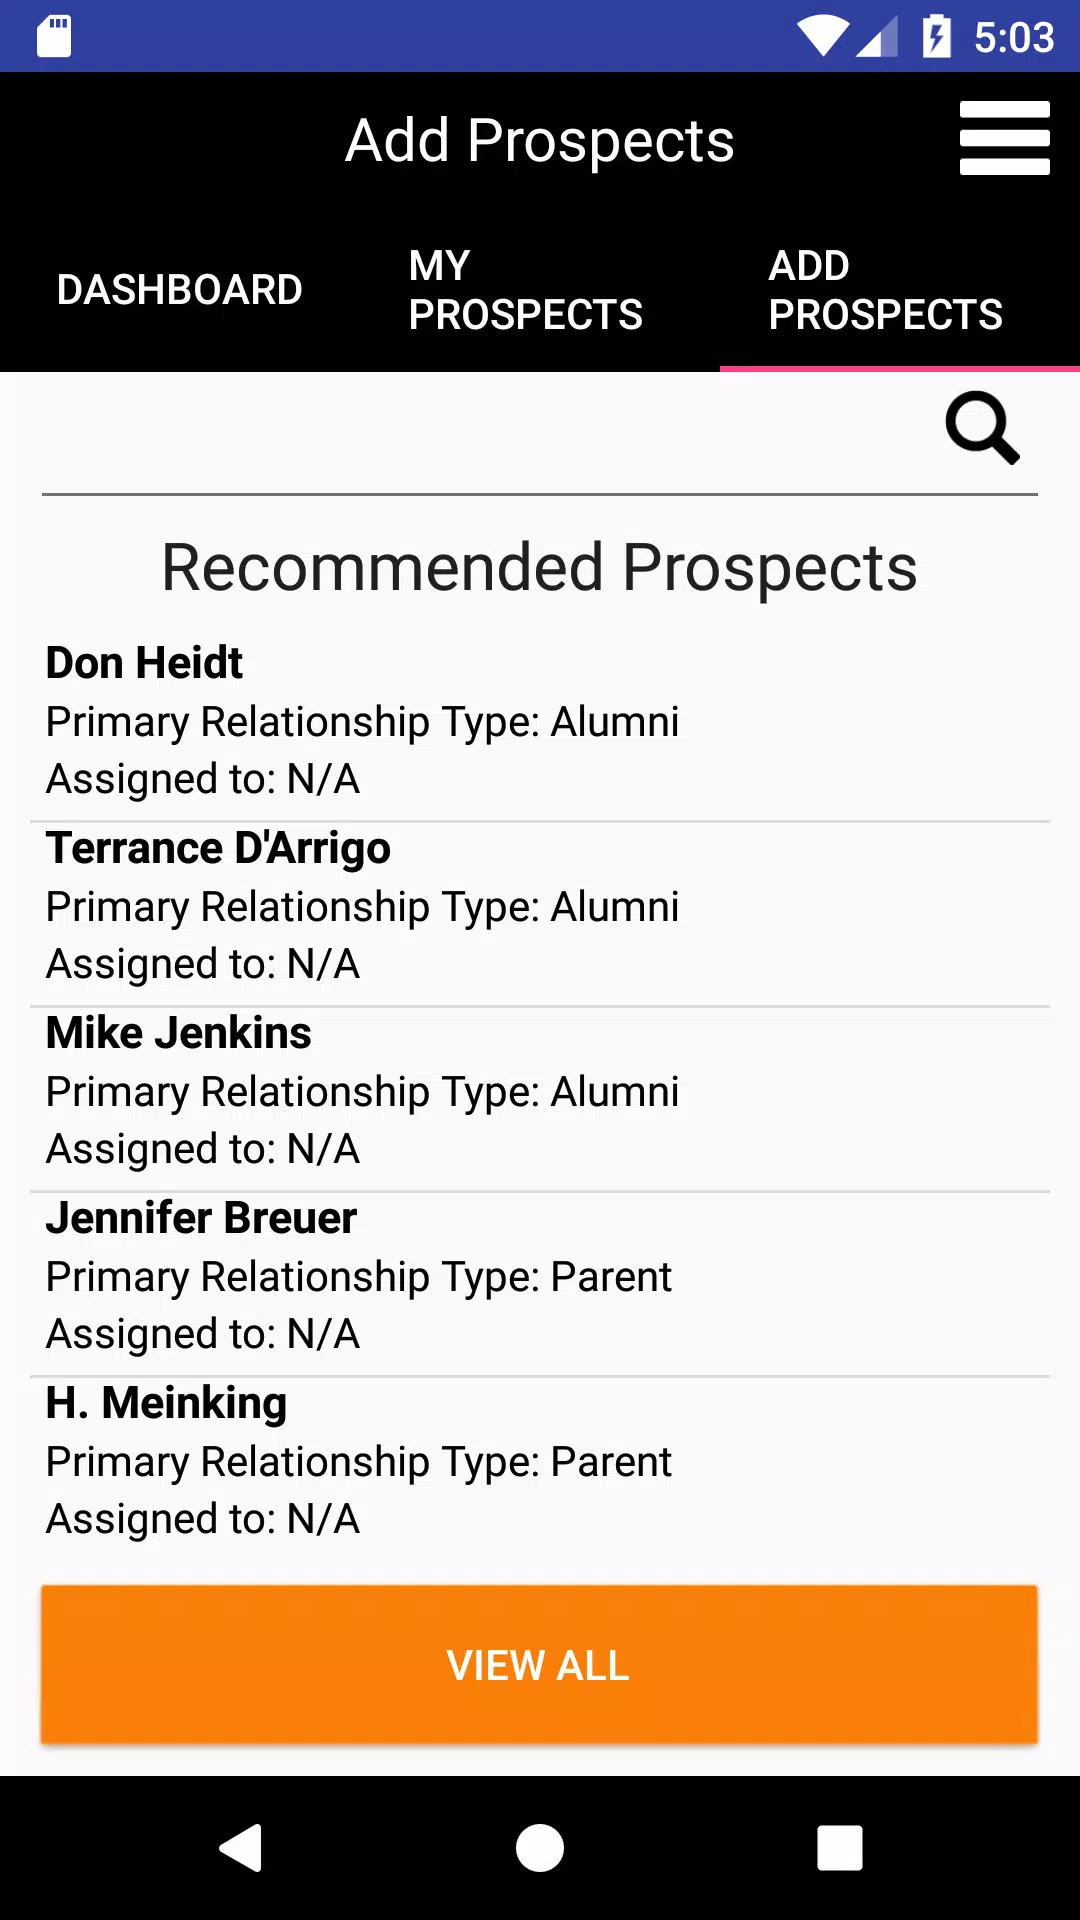
Task: Tap the Android home circle button
Action: point(540,1847)
